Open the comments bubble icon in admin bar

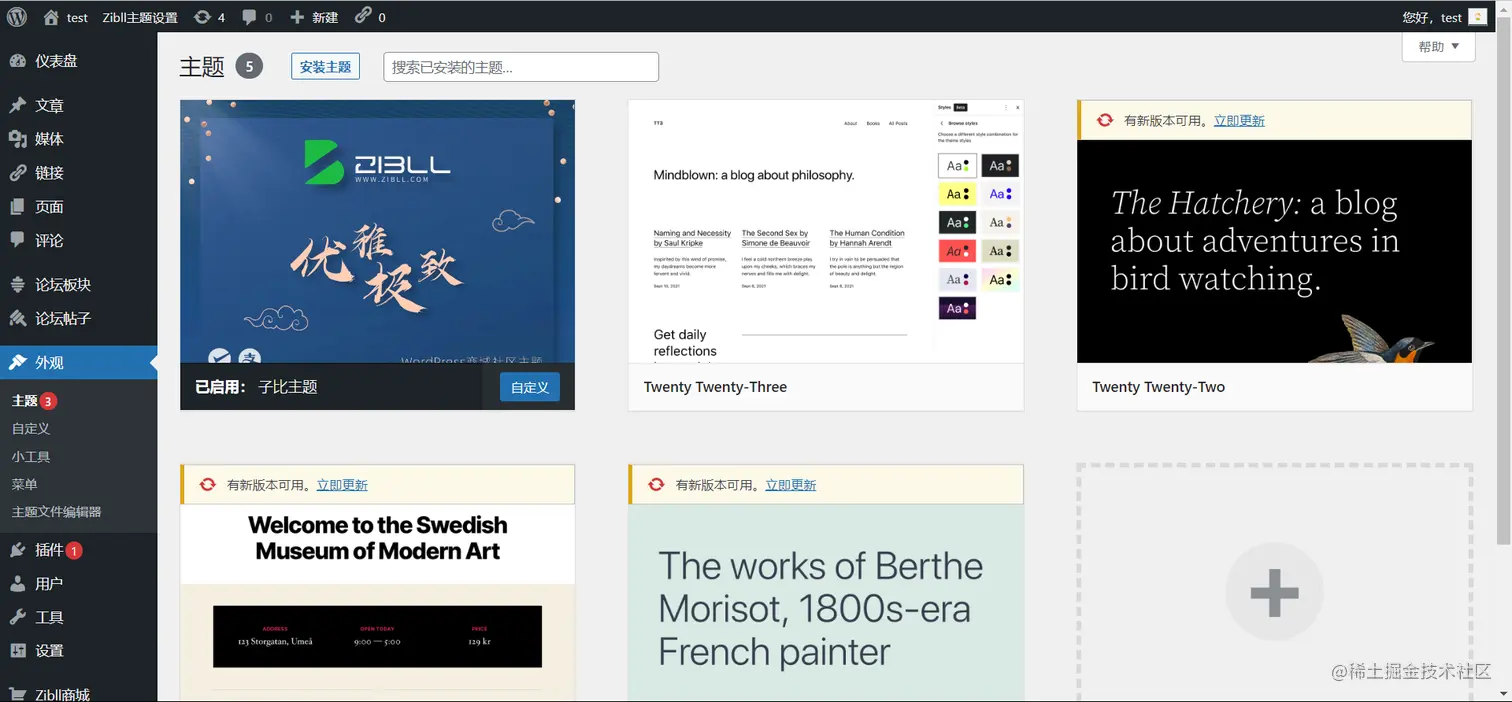(249, 17)
